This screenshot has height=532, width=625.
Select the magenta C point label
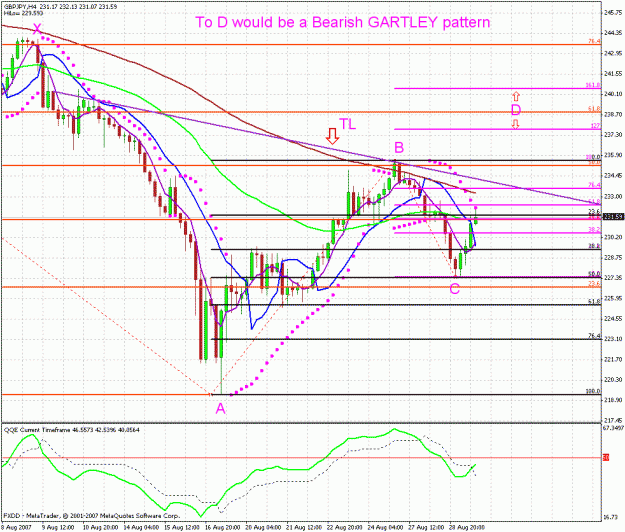[454, 289]
